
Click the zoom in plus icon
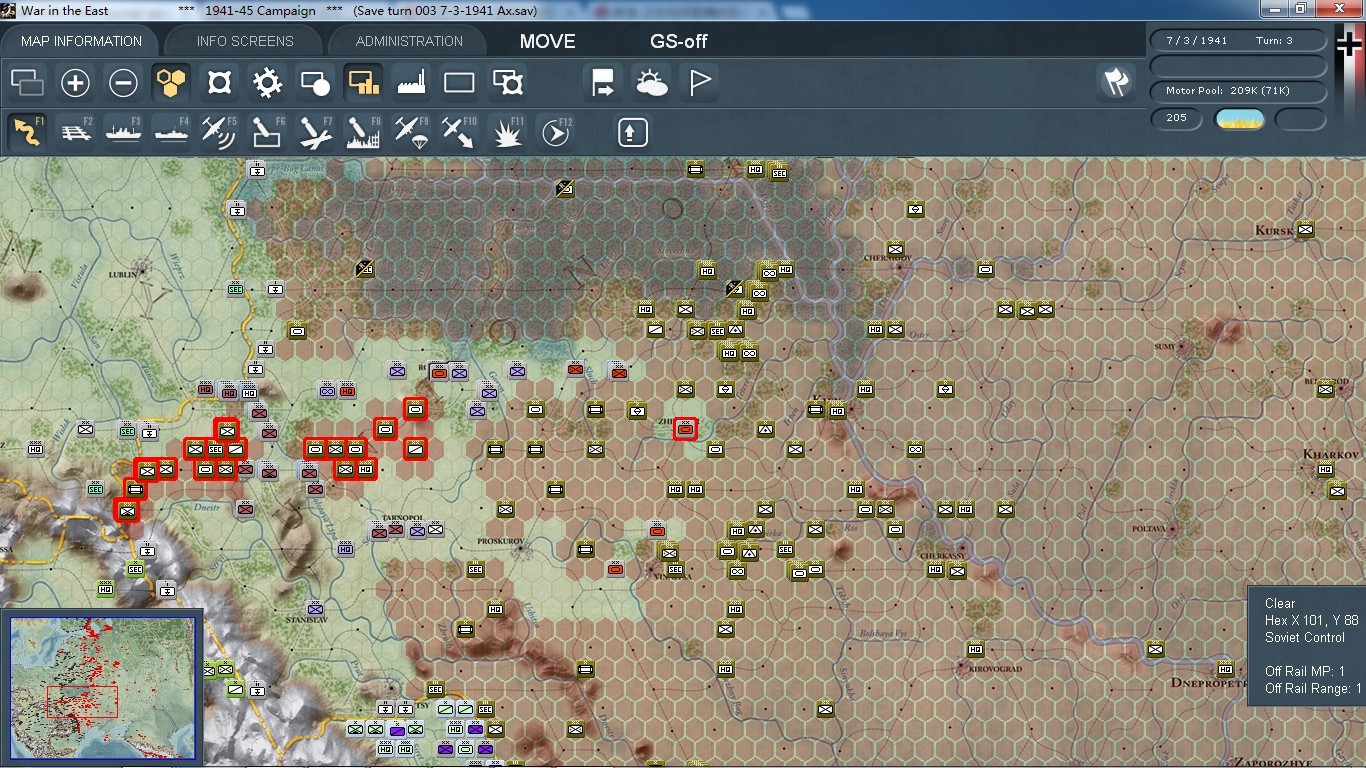76,83
